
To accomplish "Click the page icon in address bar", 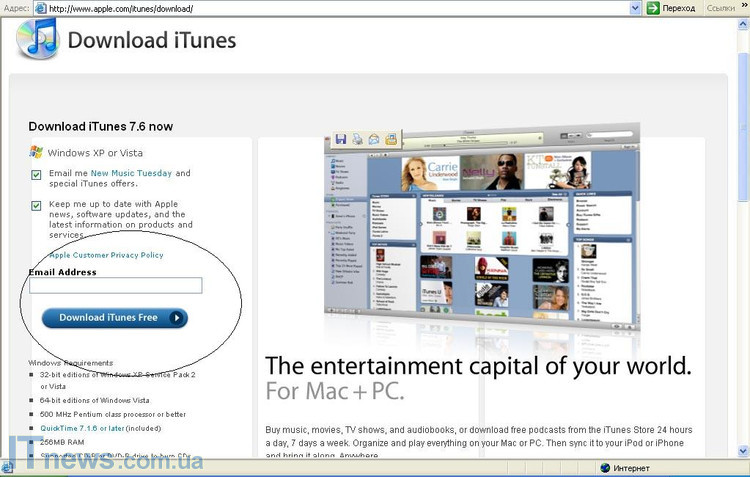I will [x=40, y=8].
